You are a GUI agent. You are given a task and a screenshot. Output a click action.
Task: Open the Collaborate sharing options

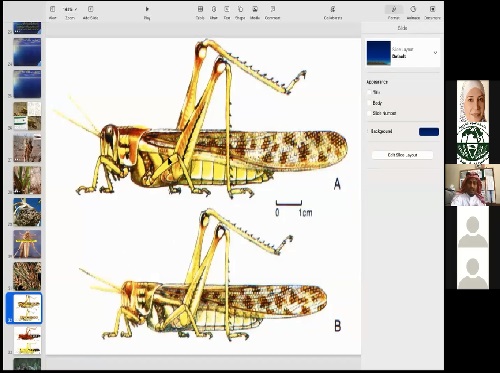(x=333, y=12)
